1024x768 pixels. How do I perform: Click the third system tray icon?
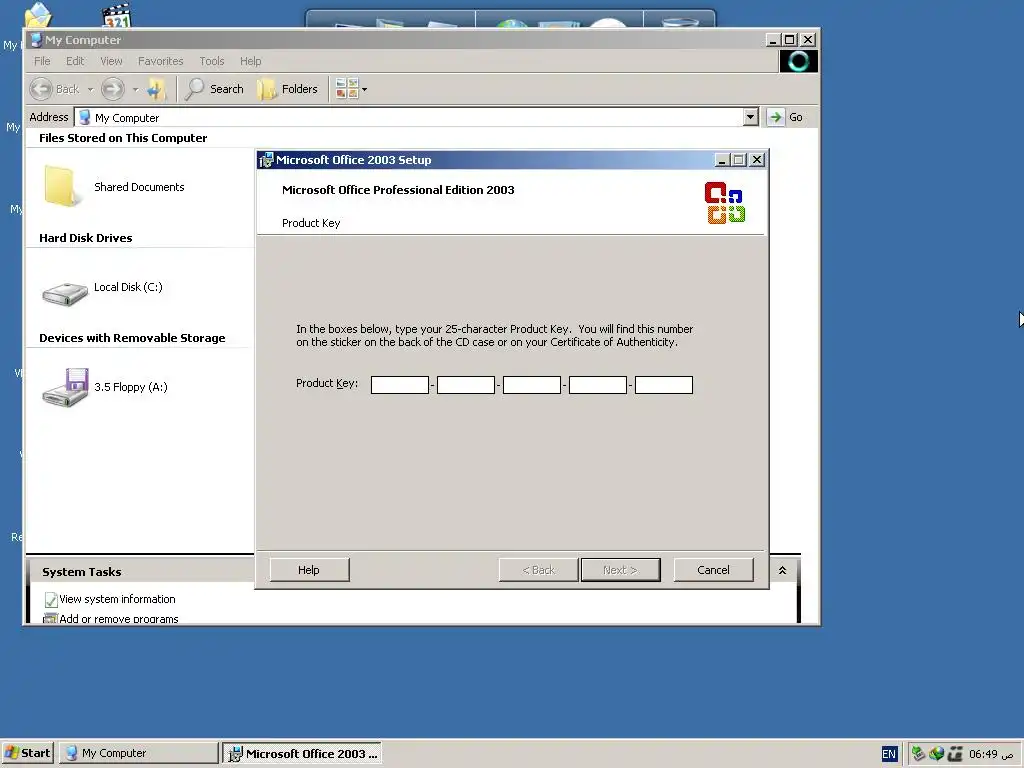tap(955, 754)
